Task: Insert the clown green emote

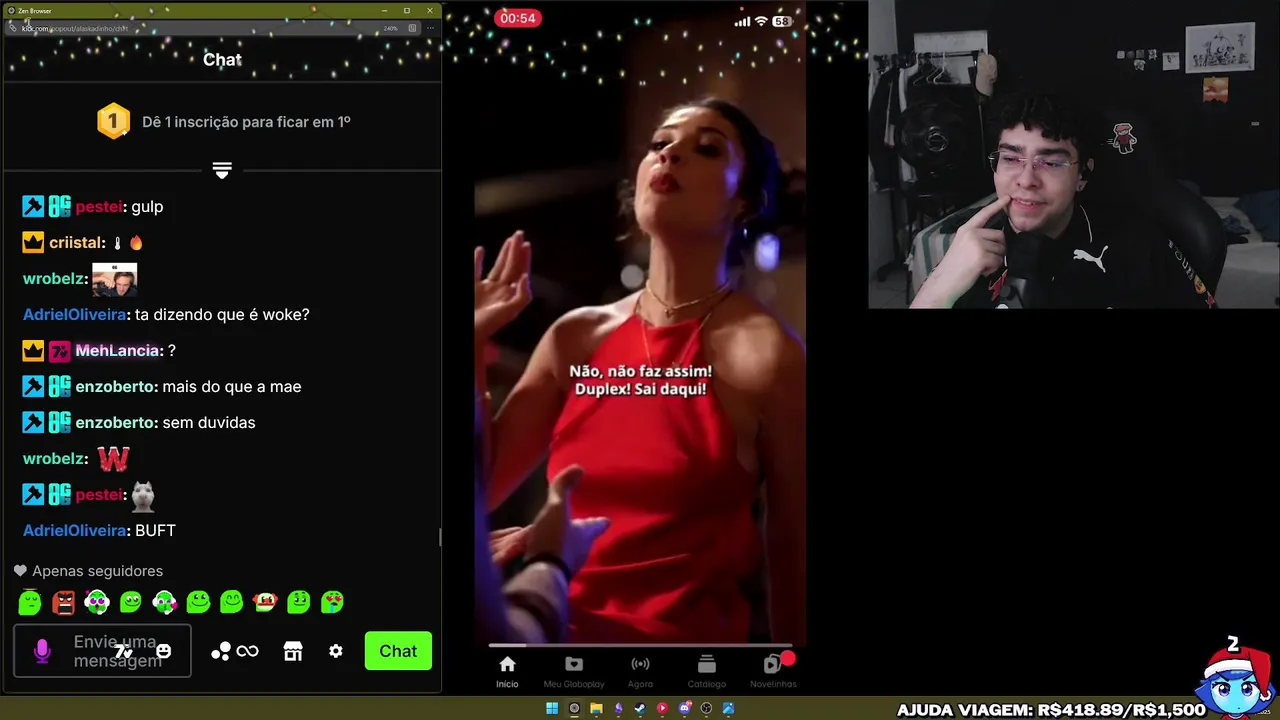Action: pyautogui.click(x=265, y=602)
